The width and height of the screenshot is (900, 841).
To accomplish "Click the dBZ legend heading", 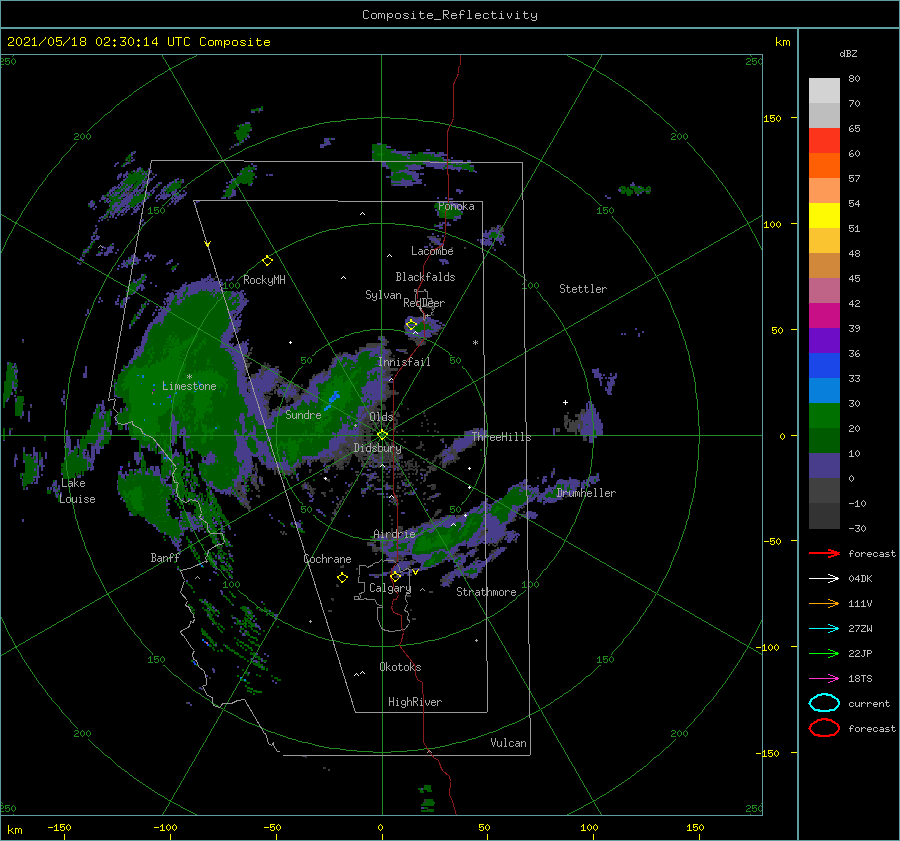I will point(848,53).
